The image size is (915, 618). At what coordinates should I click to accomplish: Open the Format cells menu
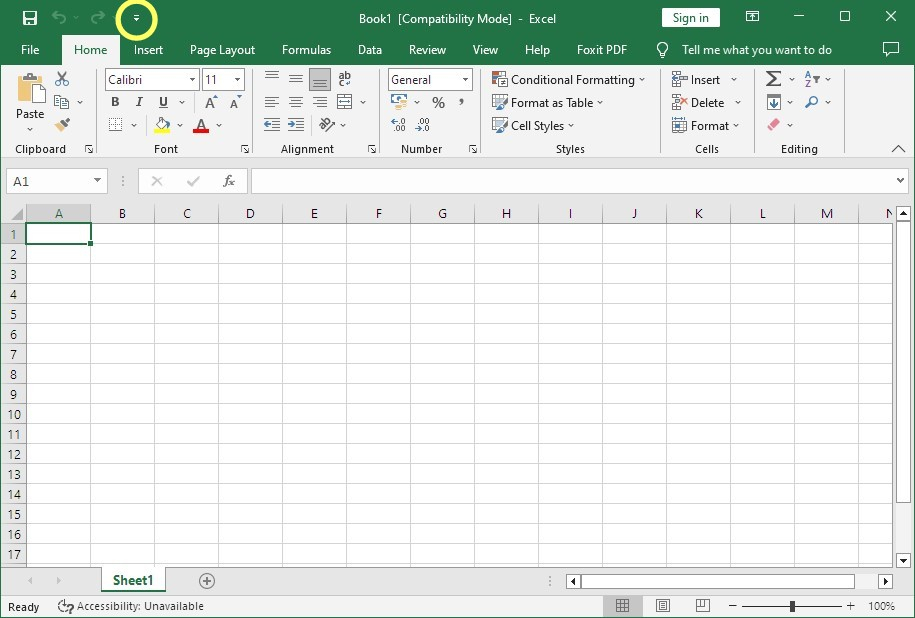[706, 125]
